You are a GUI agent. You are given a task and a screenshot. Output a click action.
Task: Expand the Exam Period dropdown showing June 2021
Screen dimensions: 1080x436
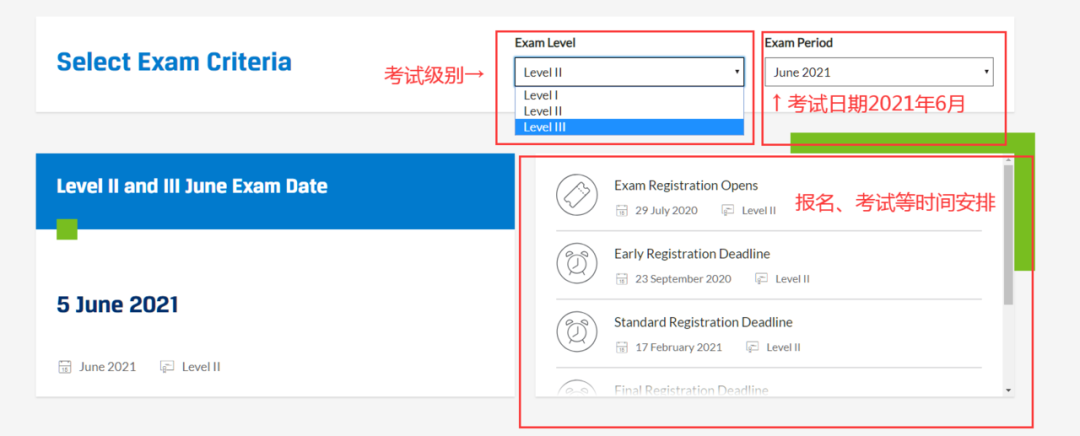tap(877, 72)
